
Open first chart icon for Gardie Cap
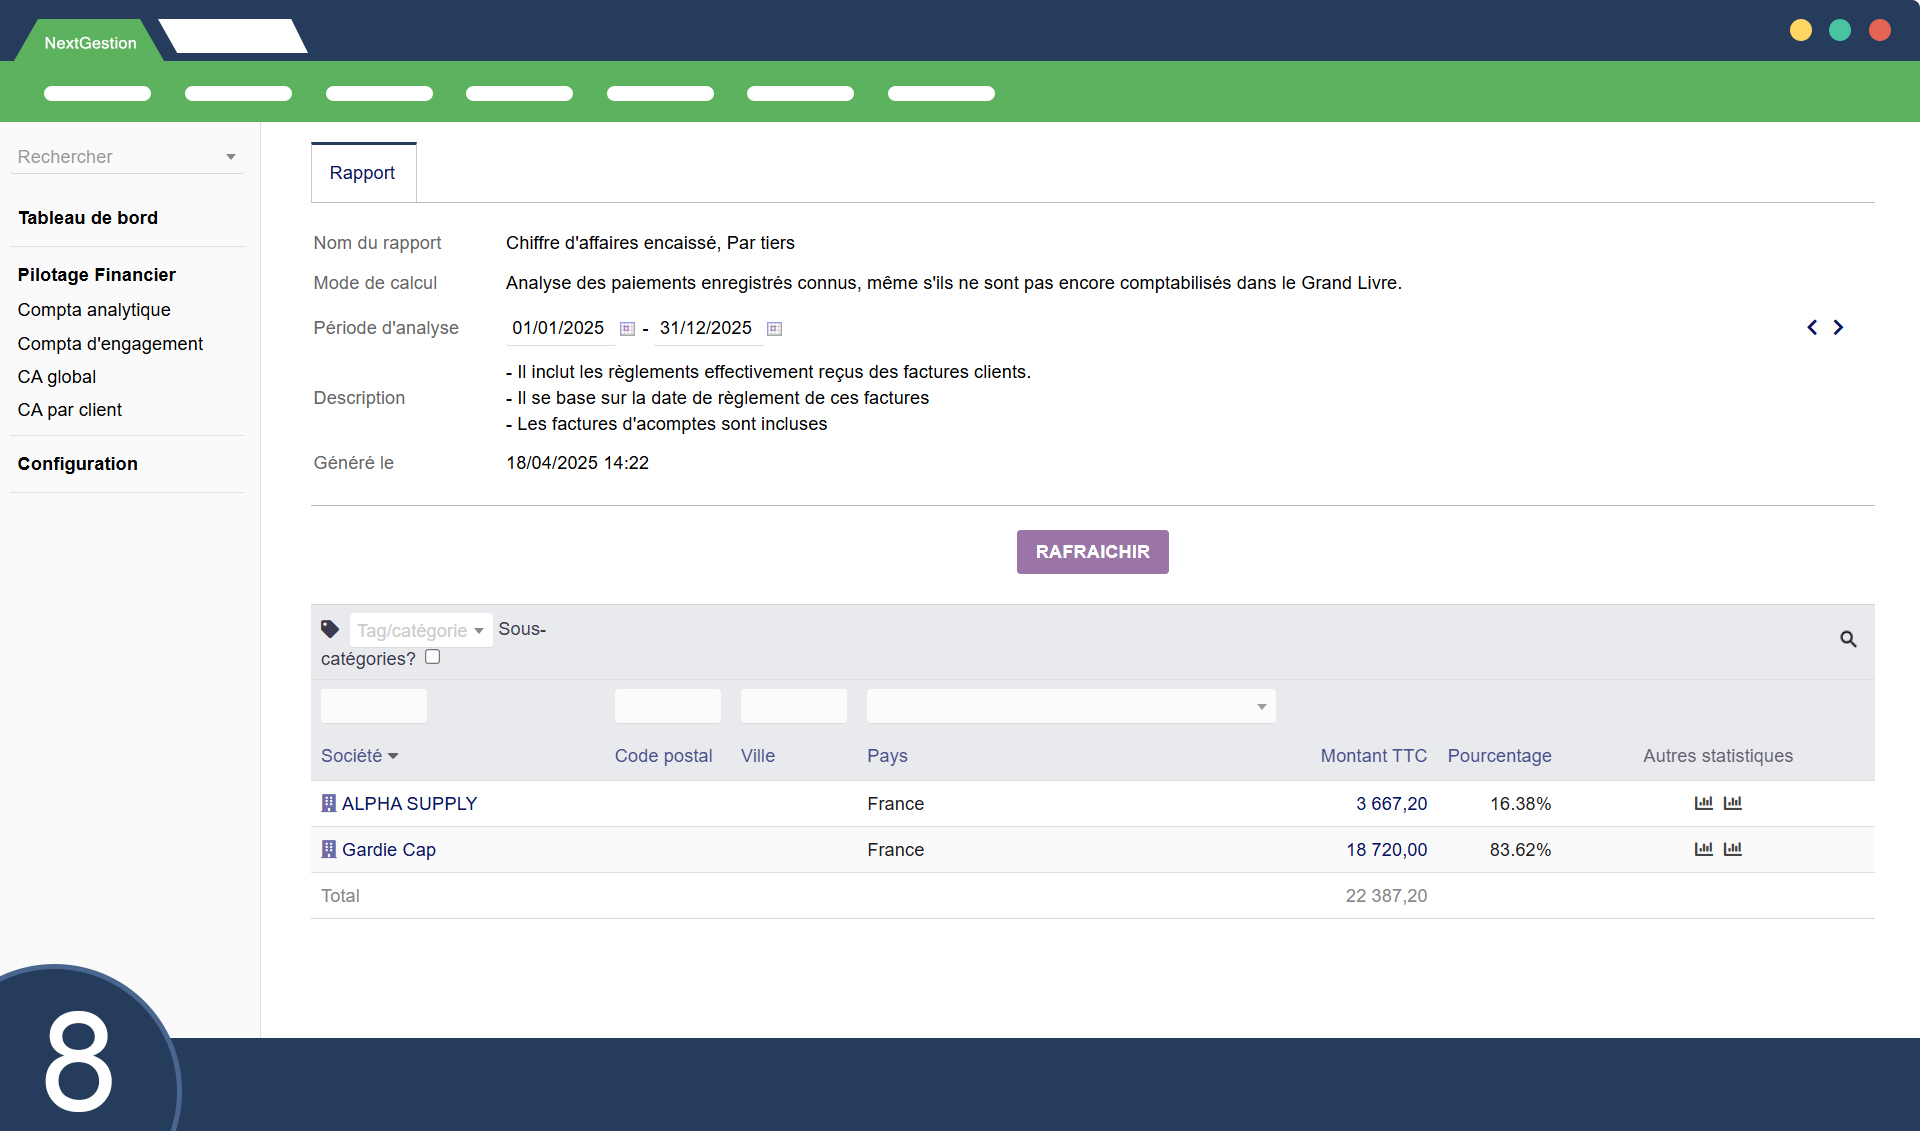tap(1704, 849)
